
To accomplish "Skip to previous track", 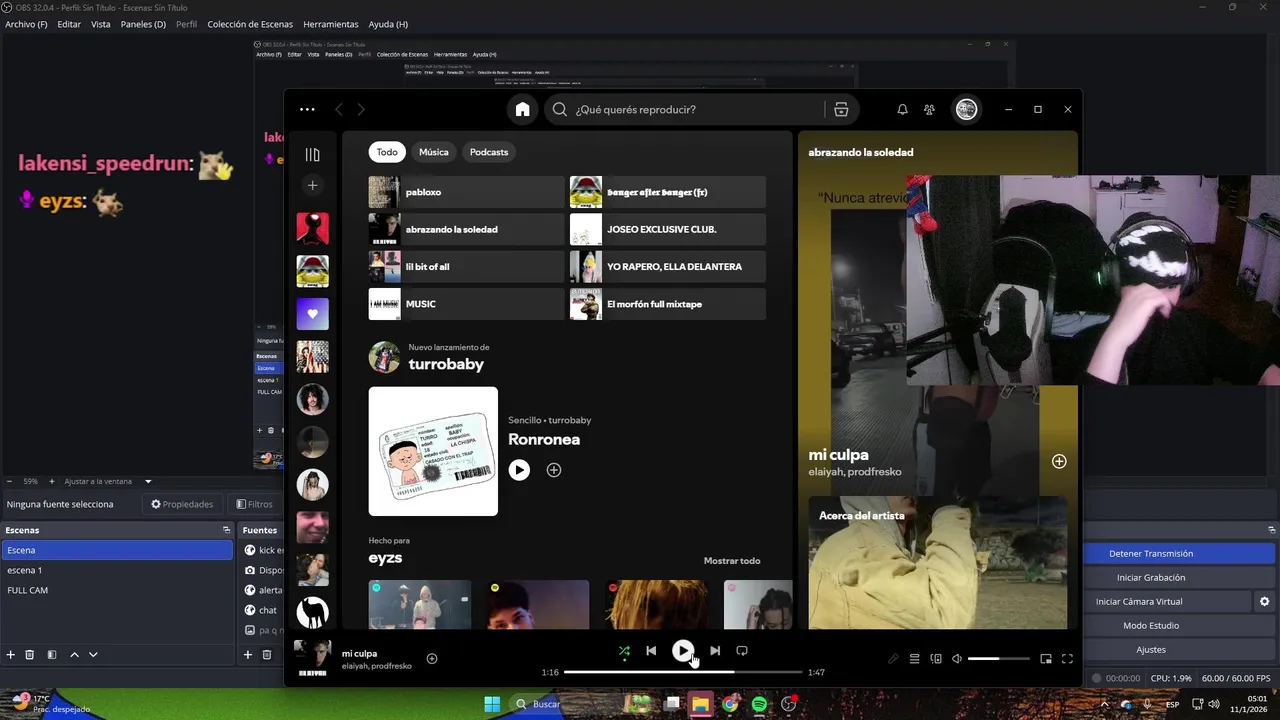I will click(651, 651).
